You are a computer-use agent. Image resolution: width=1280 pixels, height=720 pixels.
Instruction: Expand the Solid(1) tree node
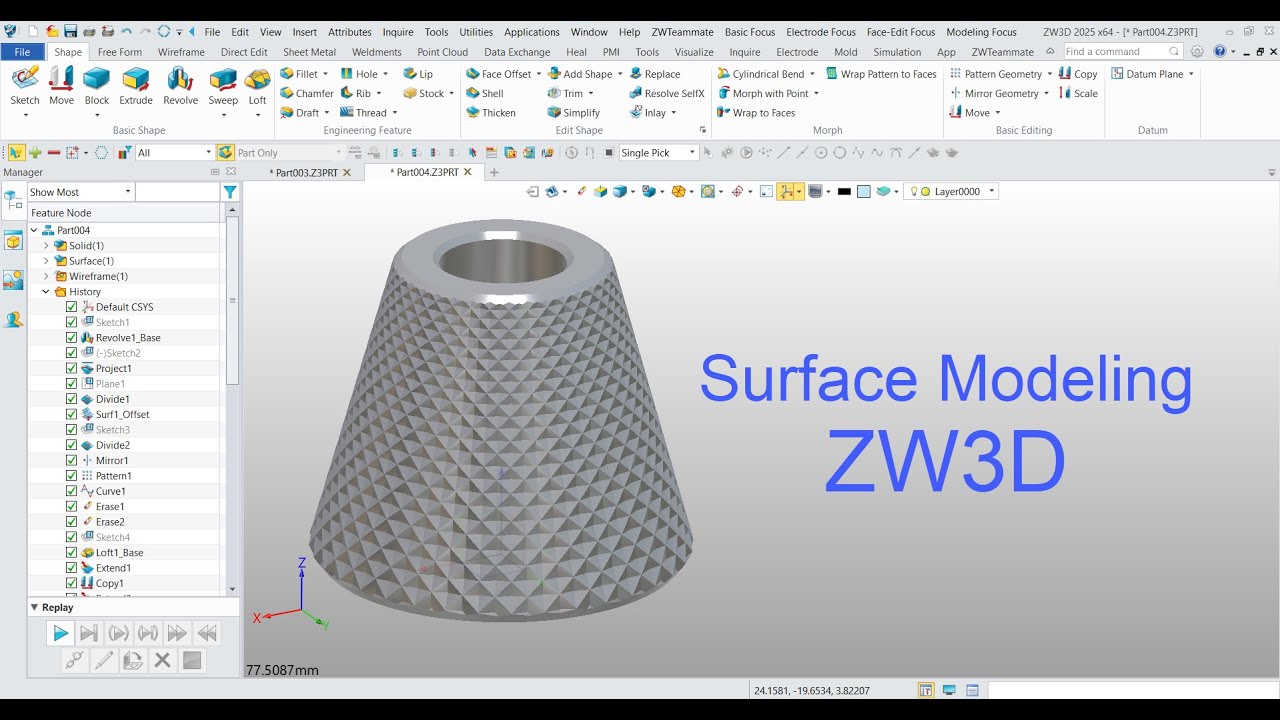(46, 246)
